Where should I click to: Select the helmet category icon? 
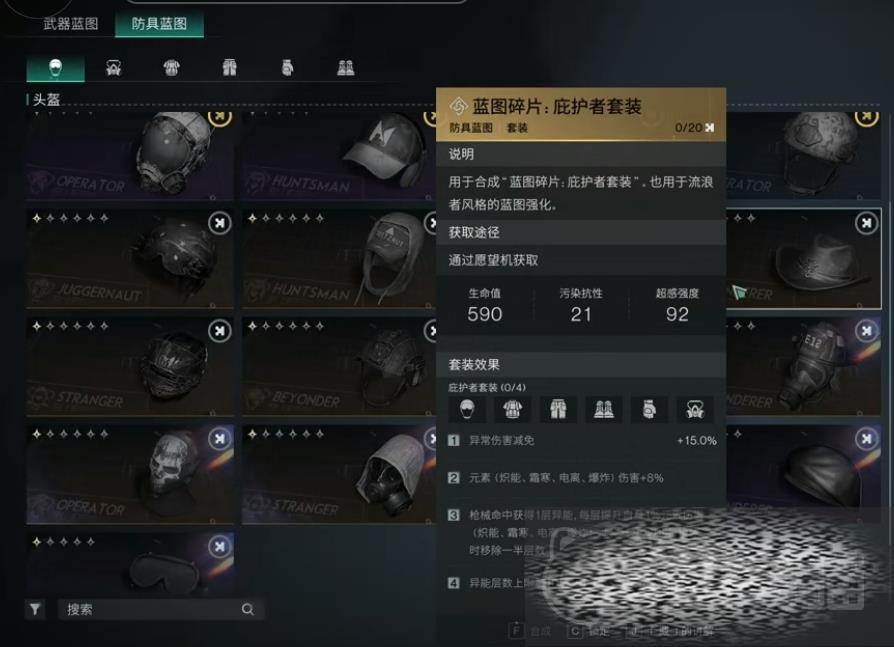coord(55,68)
